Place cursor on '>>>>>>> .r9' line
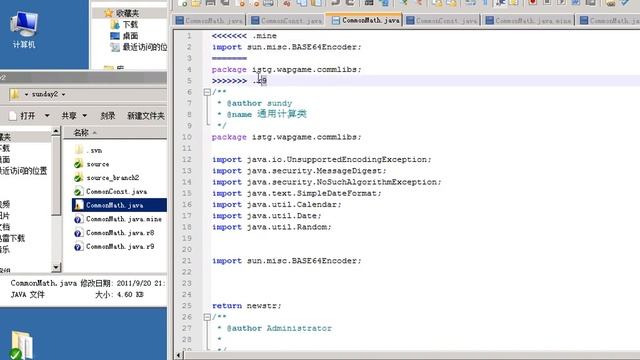640x360 pixels. point(239,81)
